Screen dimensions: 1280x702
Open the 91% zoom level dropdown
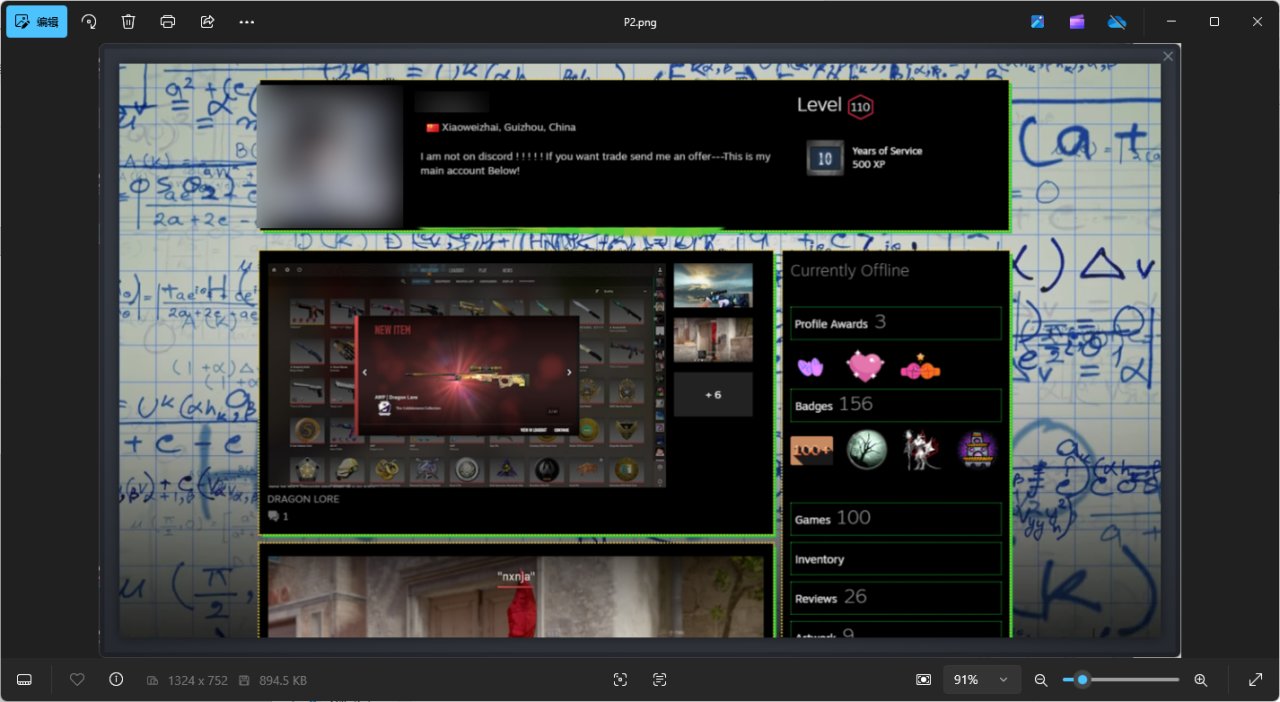981,680
